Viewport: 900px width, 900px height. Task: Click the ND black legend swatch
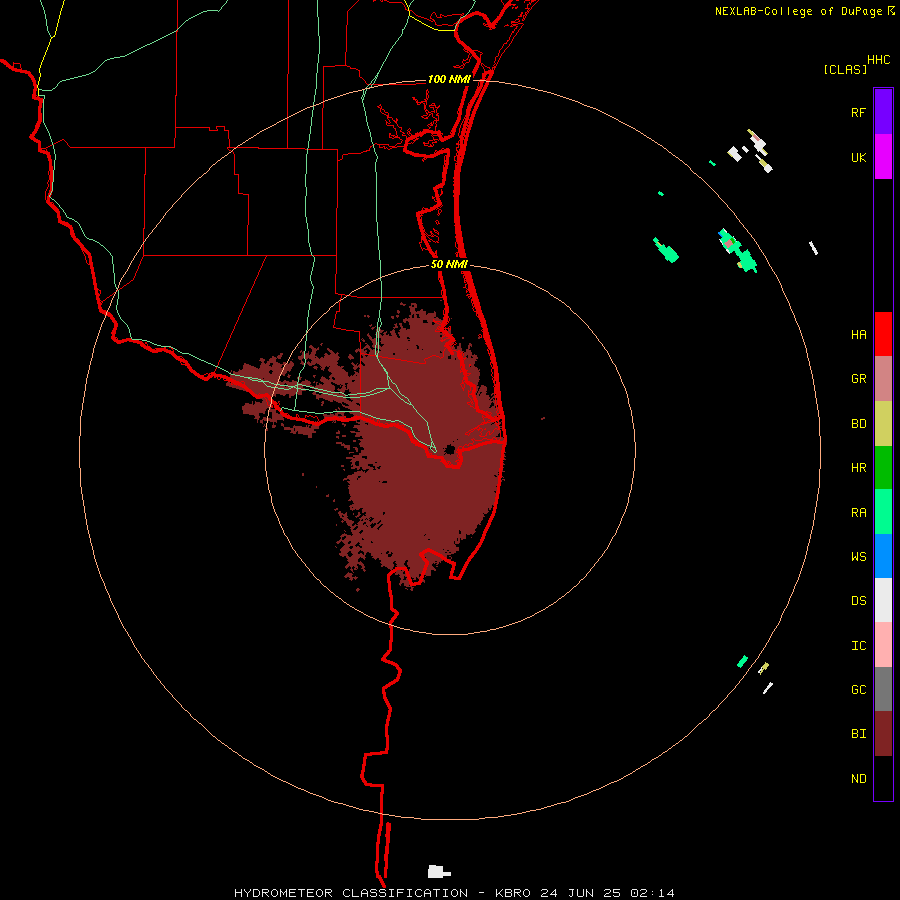click(x=883, y=778)
